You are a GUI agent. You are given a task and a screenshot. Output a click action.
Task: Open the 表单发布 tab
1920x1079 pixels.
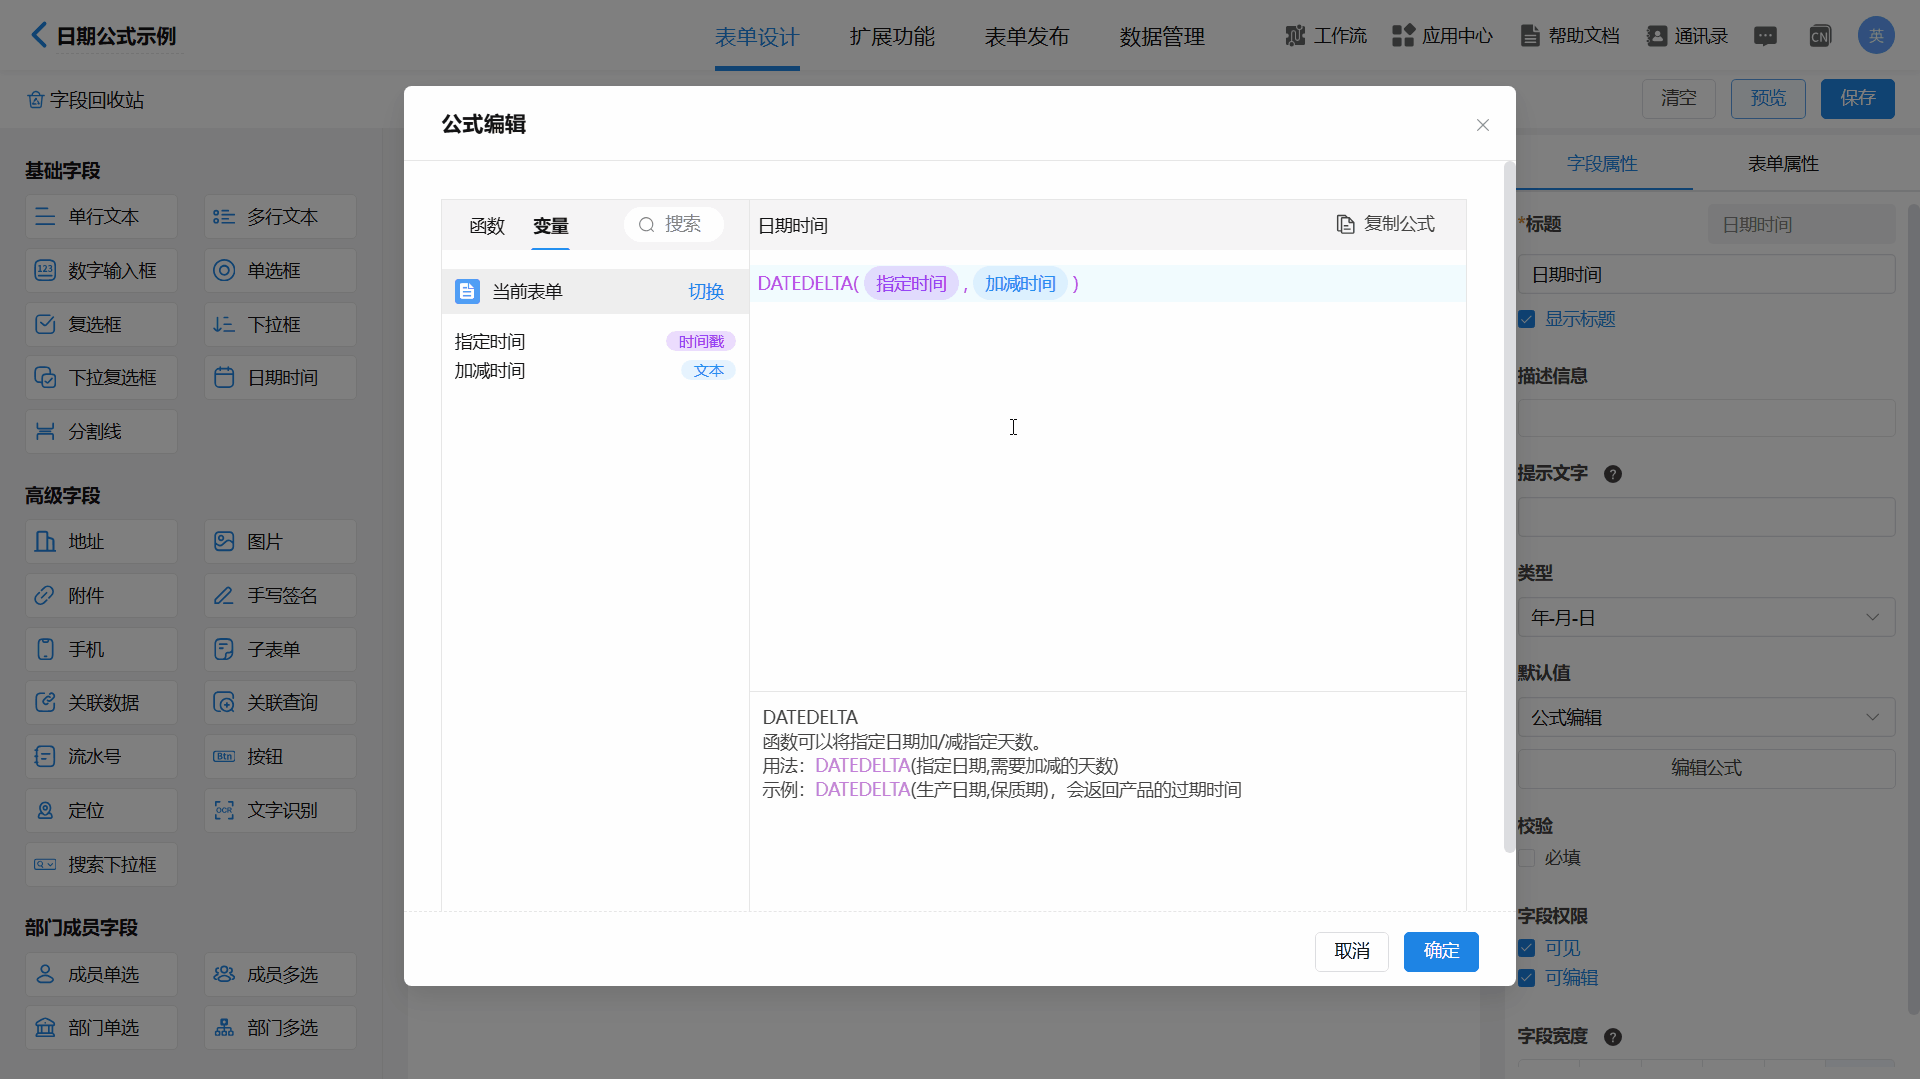[1027, 37]
